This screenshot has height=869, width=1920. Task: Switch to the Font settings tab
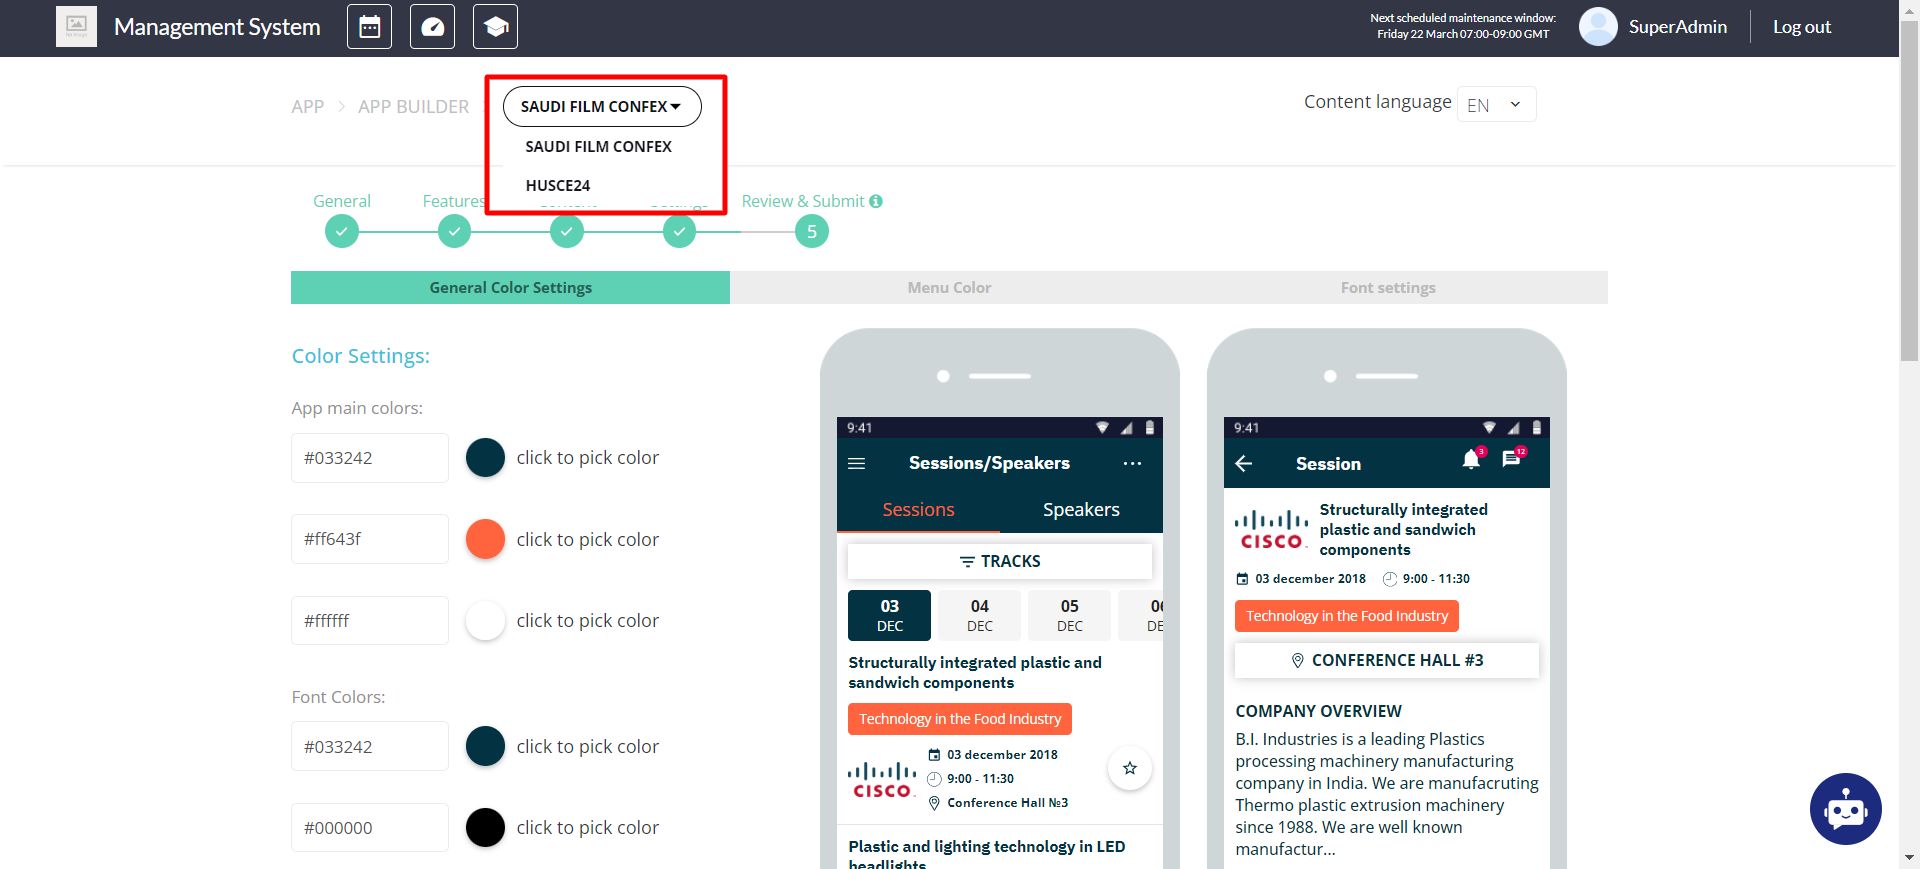pos(1387,288)
